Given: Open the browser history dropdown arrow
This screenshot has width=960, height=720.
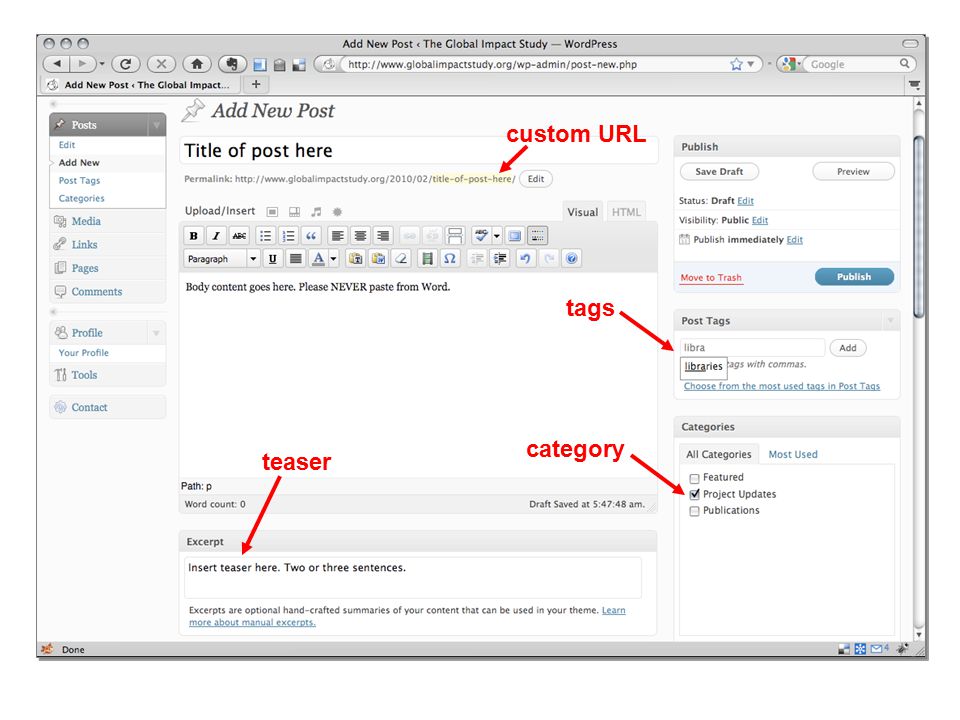Looking at the screenshot, I should coord(102,64).
